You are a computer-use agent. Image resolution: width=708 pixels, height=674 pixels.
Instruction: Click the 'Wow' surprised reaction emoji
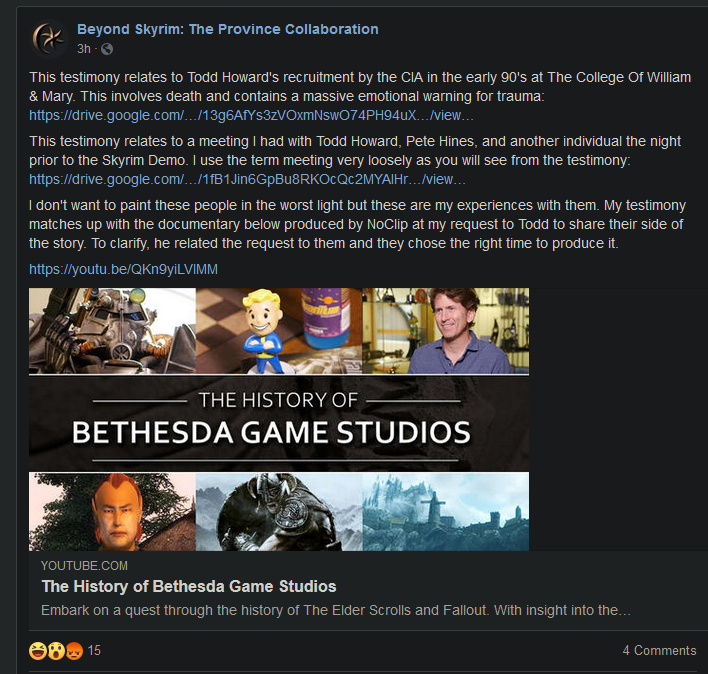56,651
